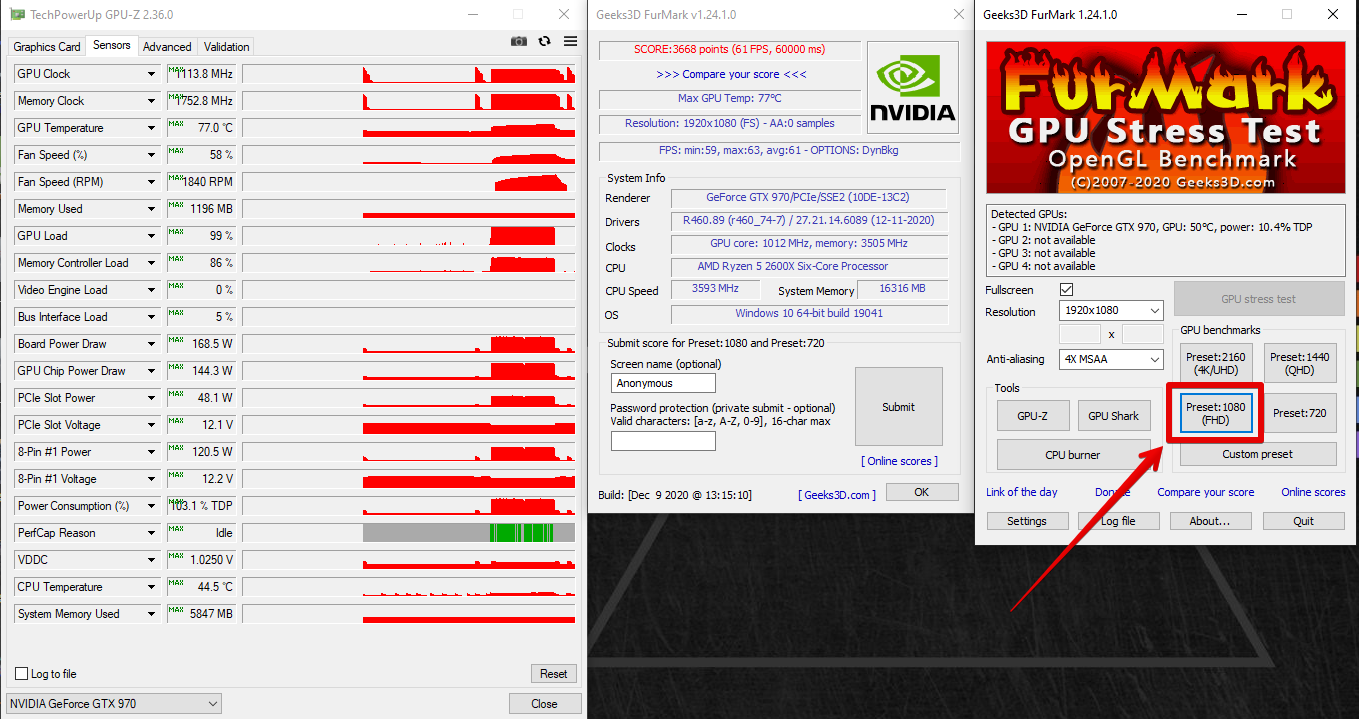This screenshot has width=1359, height=719.
Task: Click Custom preset button
Action: pyautogui.click(x=1257, y=454)
